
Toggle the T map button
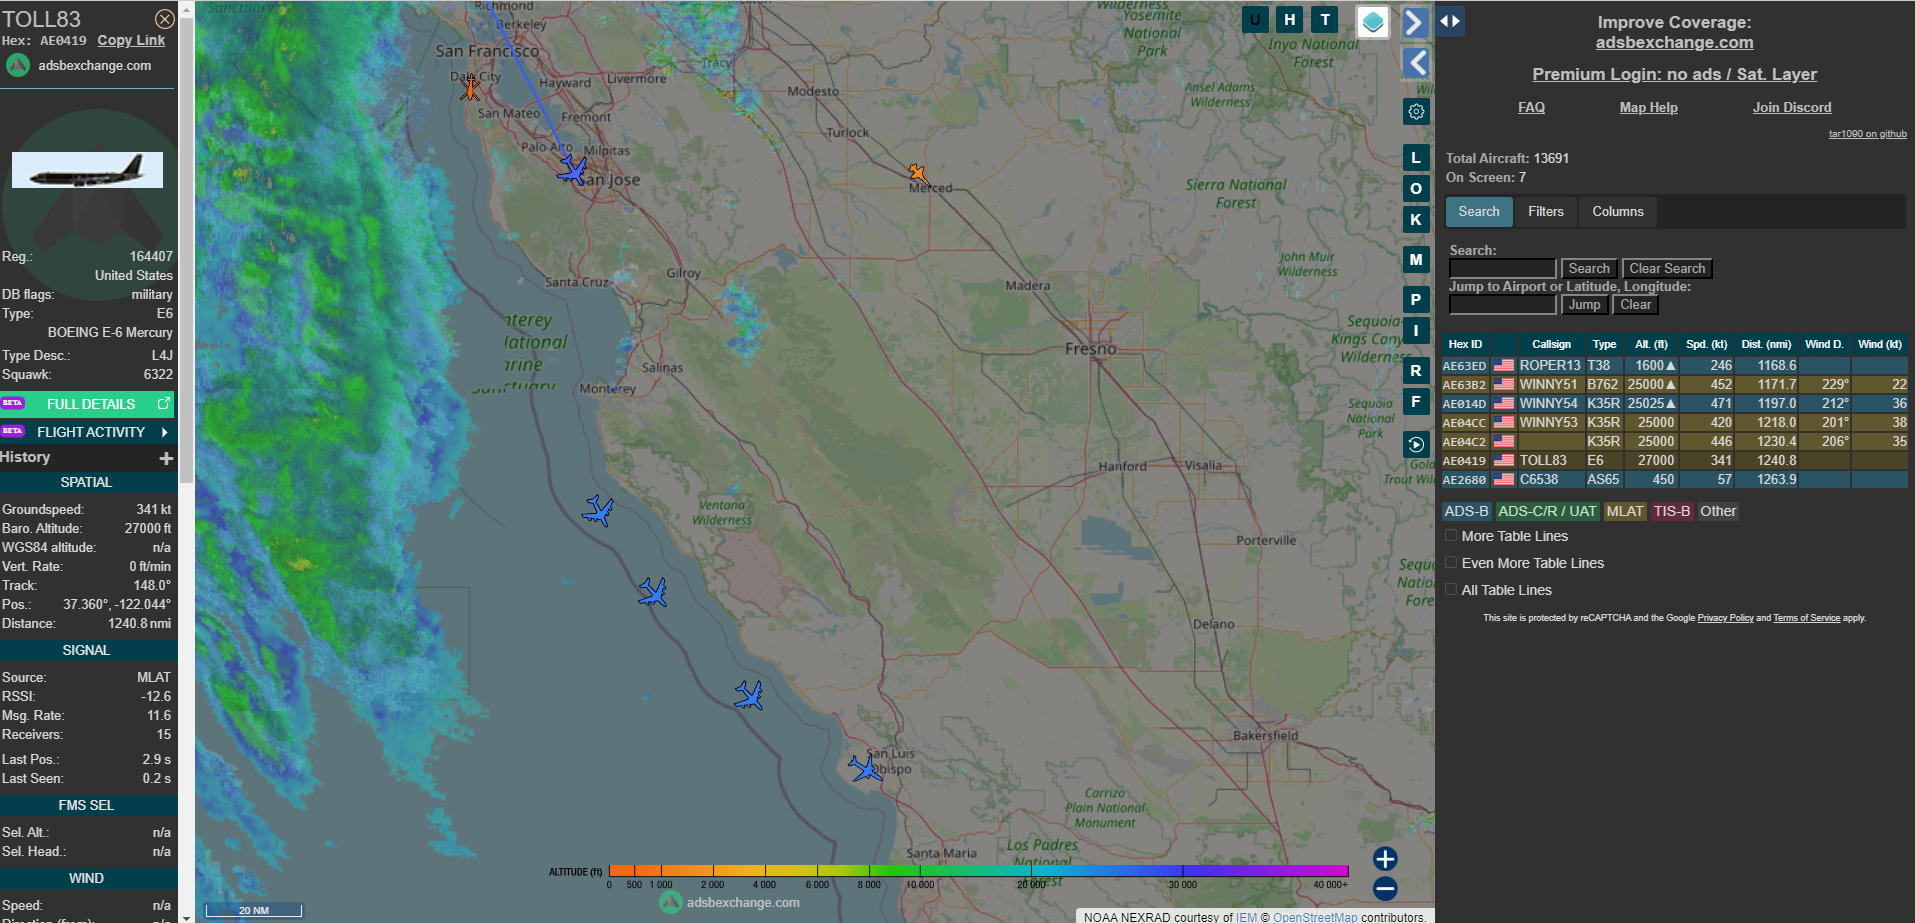coord(1325,19)
